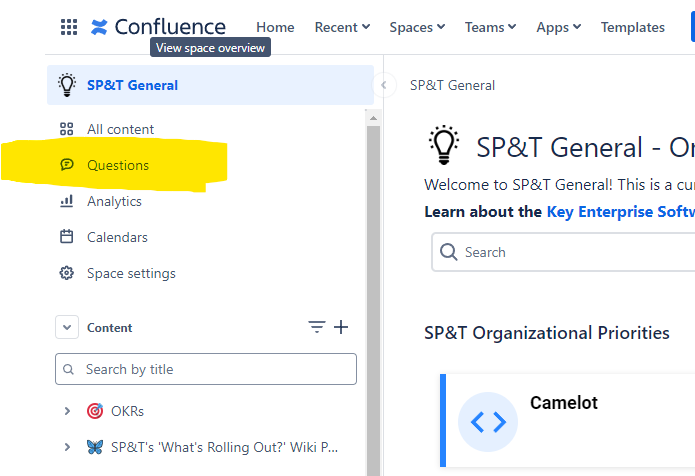The height and width of the screenshot is (476, 695).
Task: Open Calendars in the sidebar
Action: pos(117,237)
